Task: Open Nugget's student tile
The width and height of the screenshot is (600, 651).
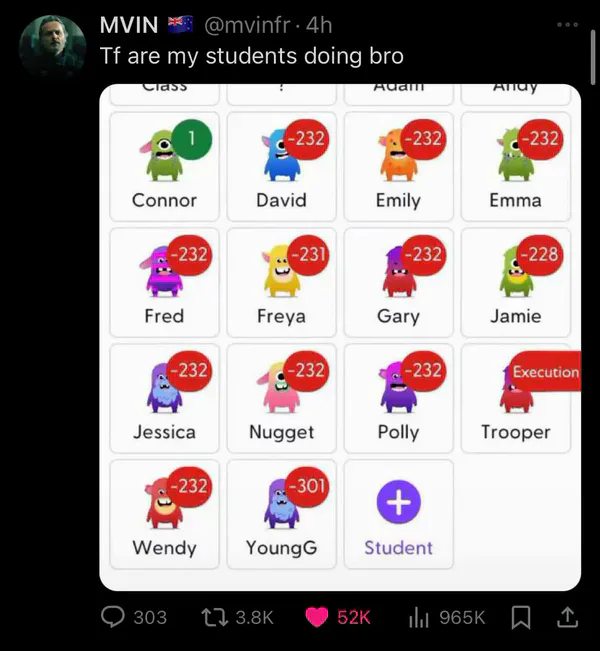Action: 282,398
